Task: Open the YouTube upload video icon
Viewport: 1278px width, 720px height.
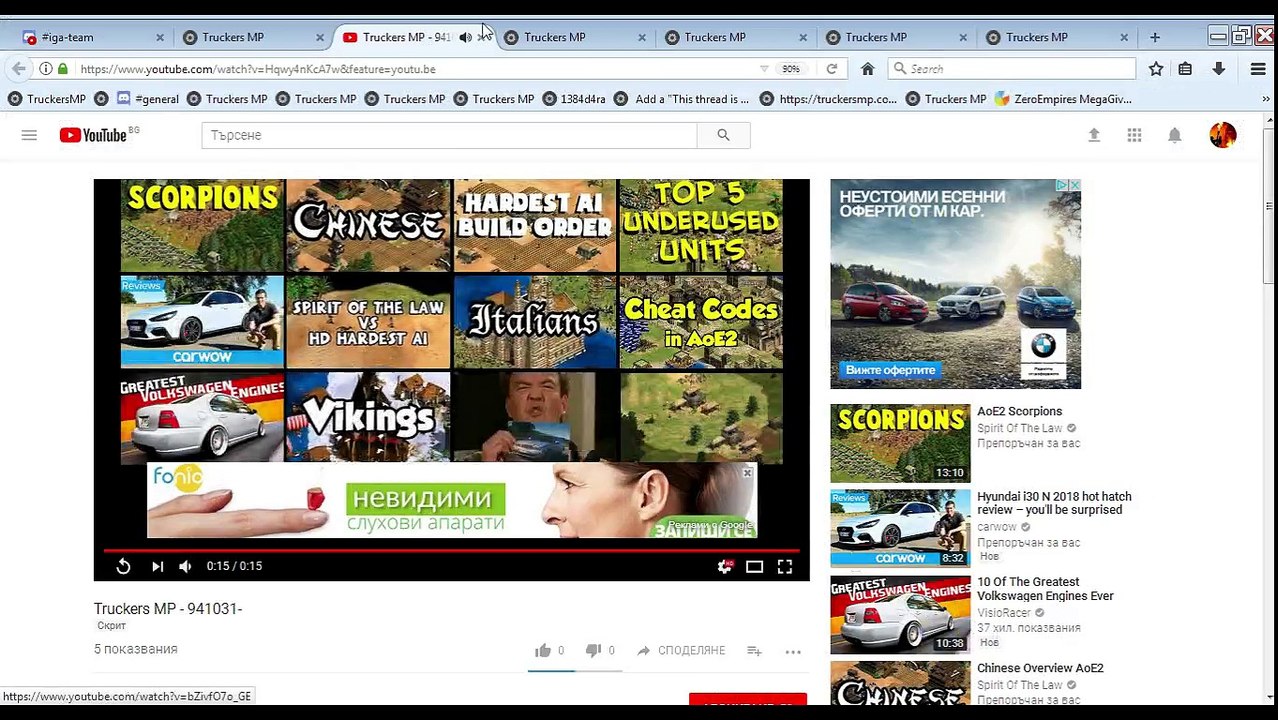Action: [x=1094, y=135]
